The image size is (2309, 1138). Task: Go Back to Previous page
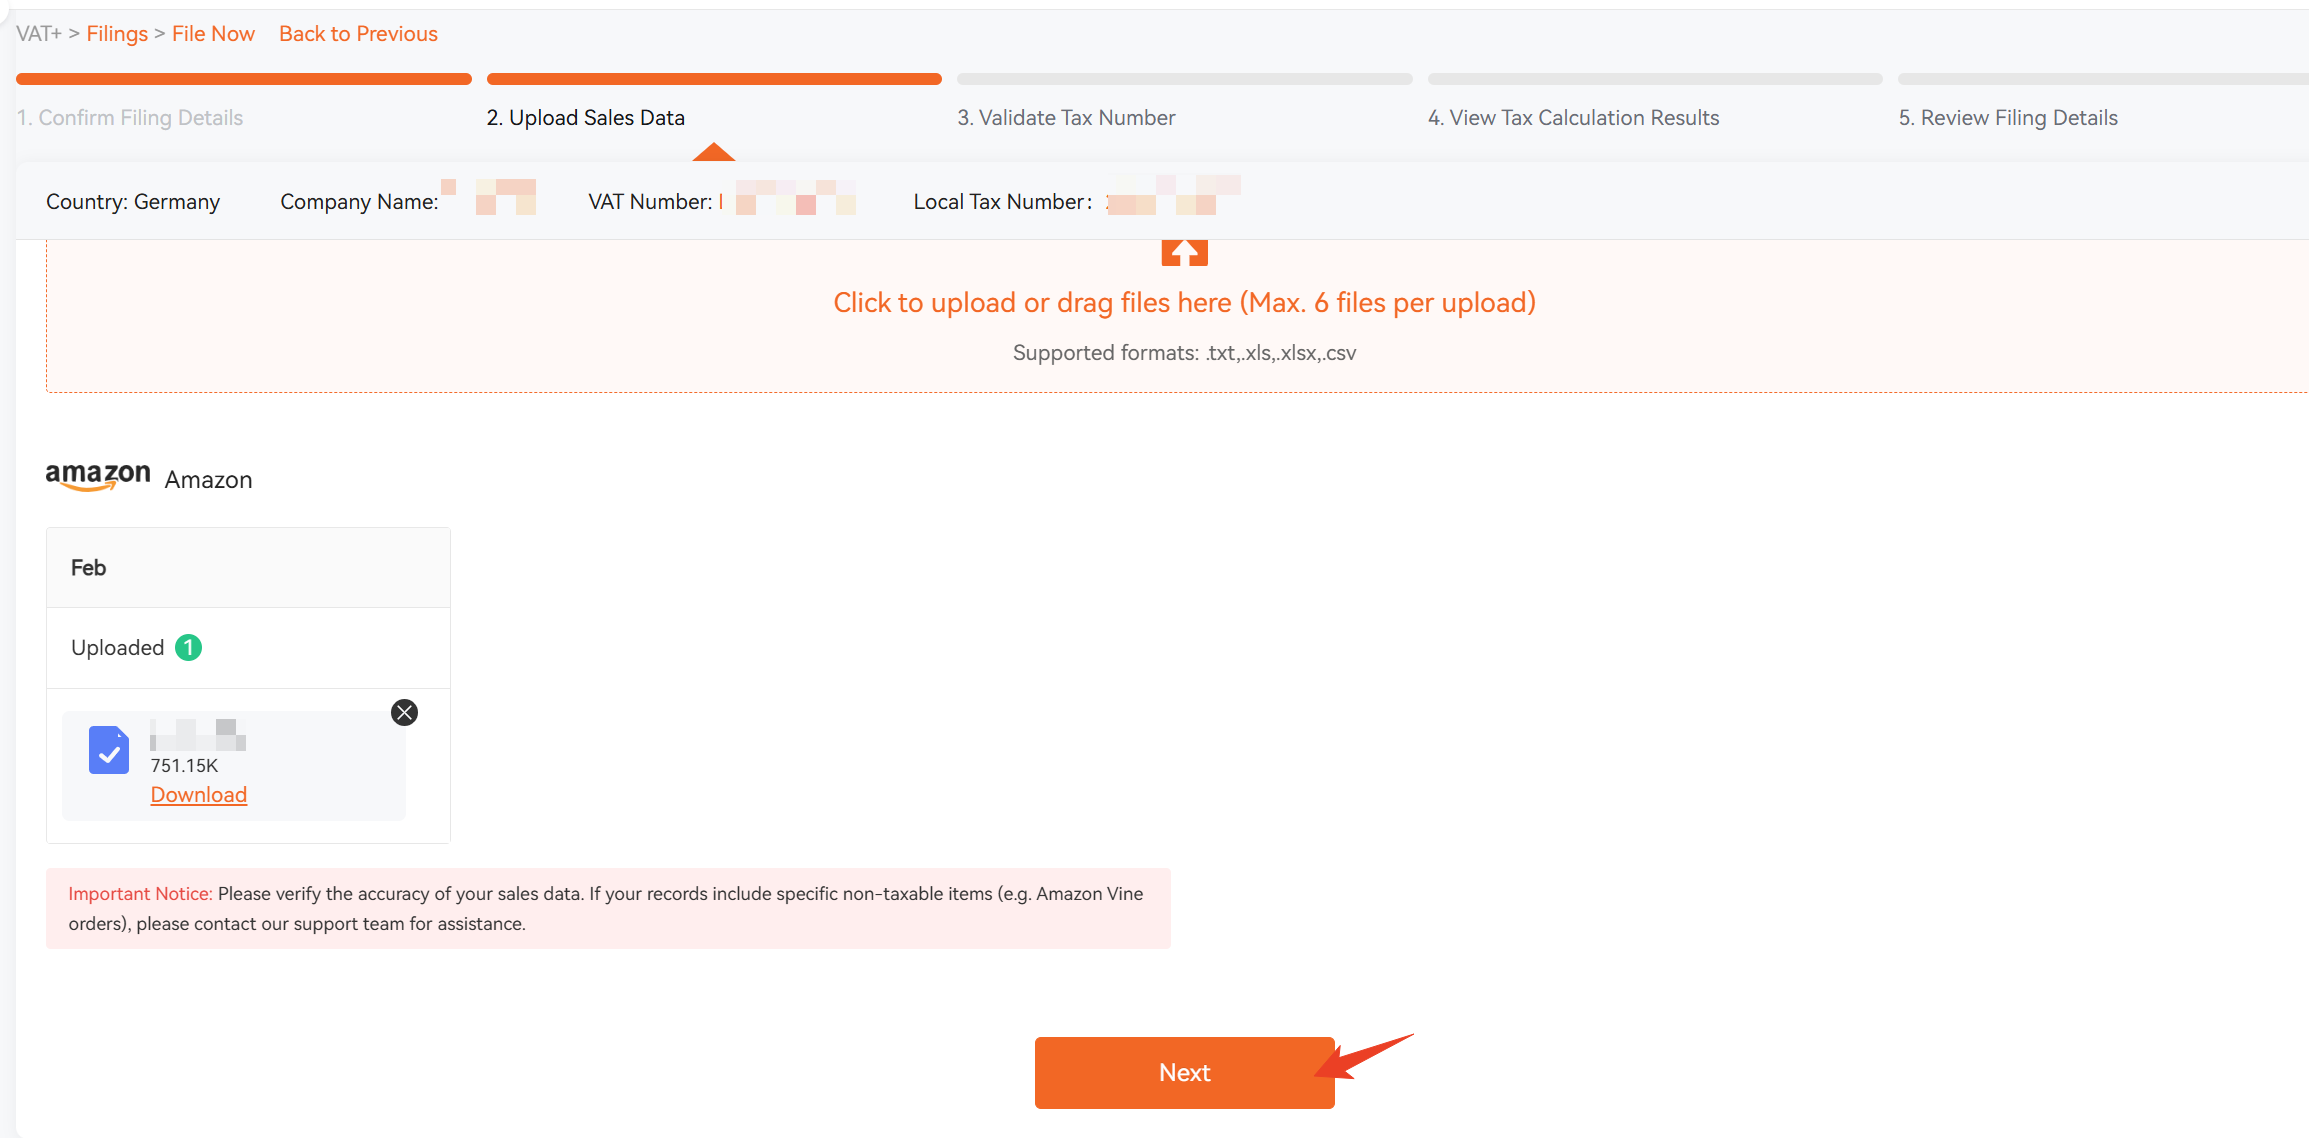coord(358,34)
